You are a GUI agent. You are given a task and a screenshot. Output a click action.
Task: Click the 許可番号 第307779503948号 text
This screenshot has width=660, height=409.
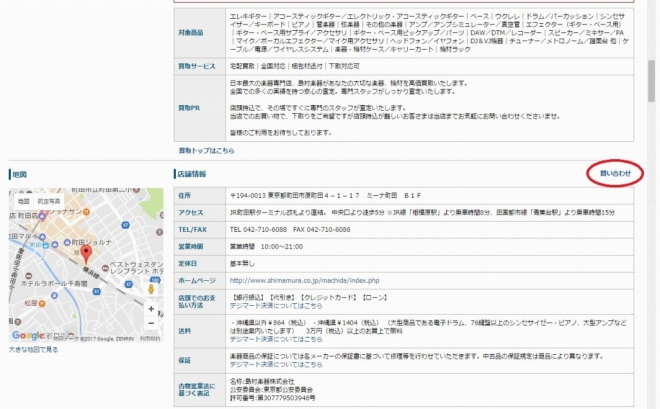pyautogui.click(x=272, y=398)
